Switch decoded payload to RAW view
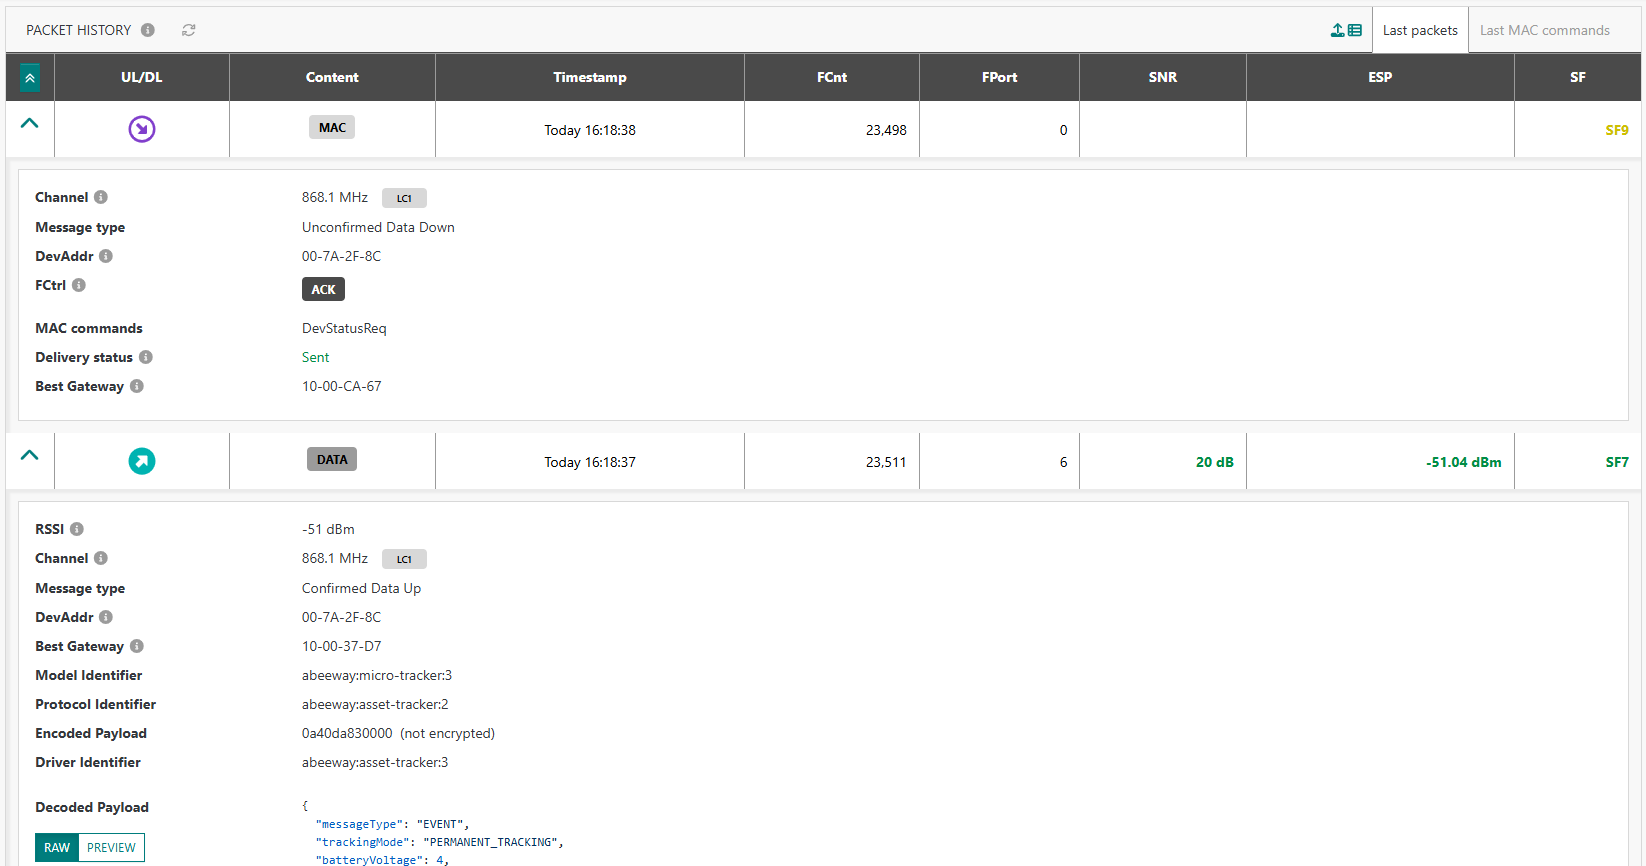1646x866 pixels. (x=57, y=847)
